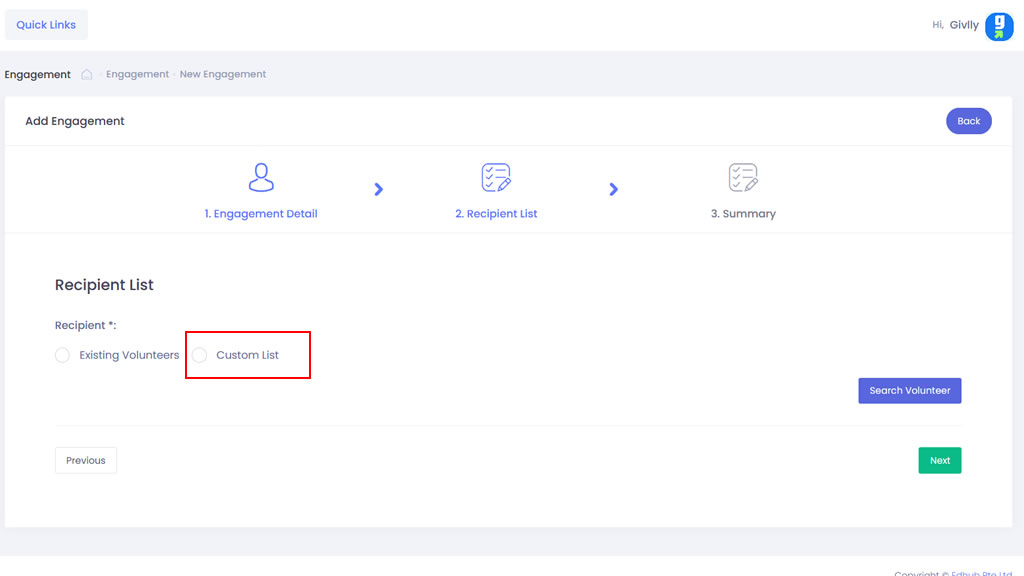Select the 2. Recipient List step label

(x=496, y=213)
